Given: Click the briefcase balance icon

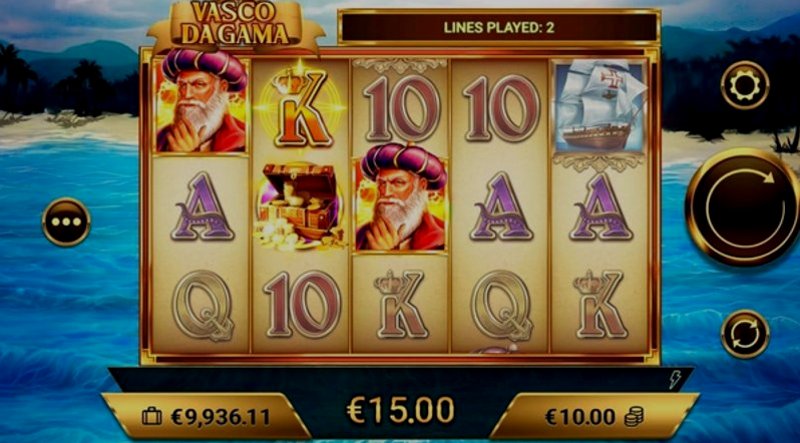Looking at the screenshot, I should pyautogui.click(x=152, y=416).
